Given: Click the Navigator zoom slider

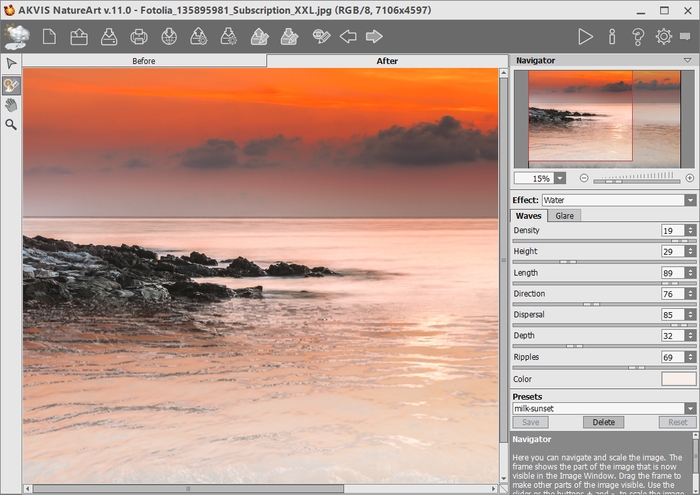Looking at the screenshot, I should click(x=637, y=181).
